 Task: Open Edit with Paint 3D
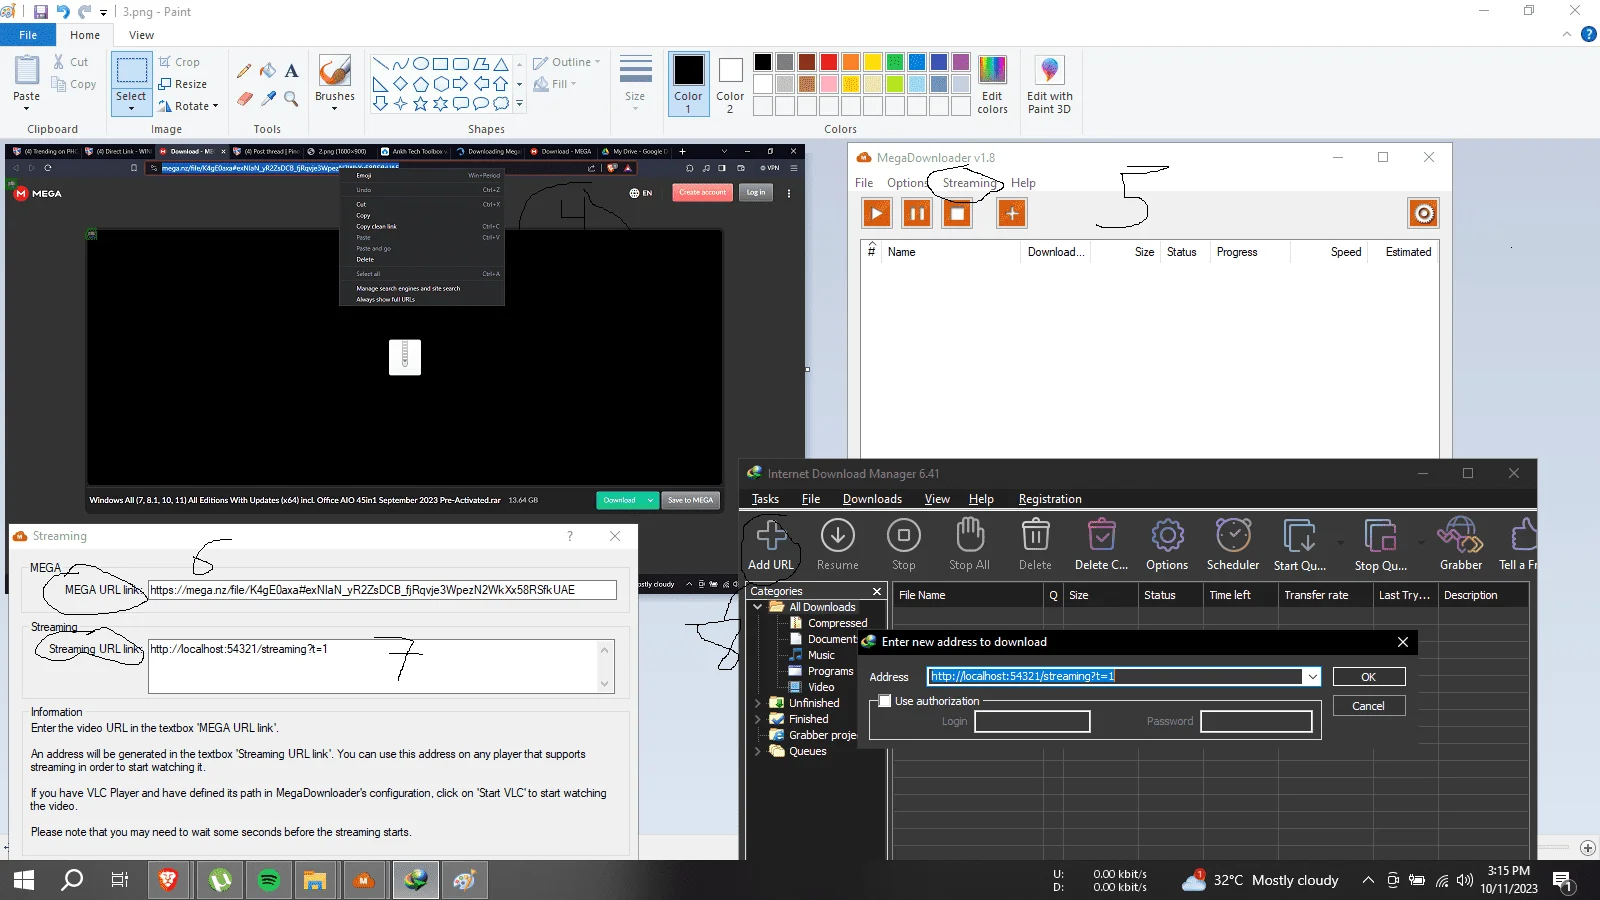point(1049,84)
